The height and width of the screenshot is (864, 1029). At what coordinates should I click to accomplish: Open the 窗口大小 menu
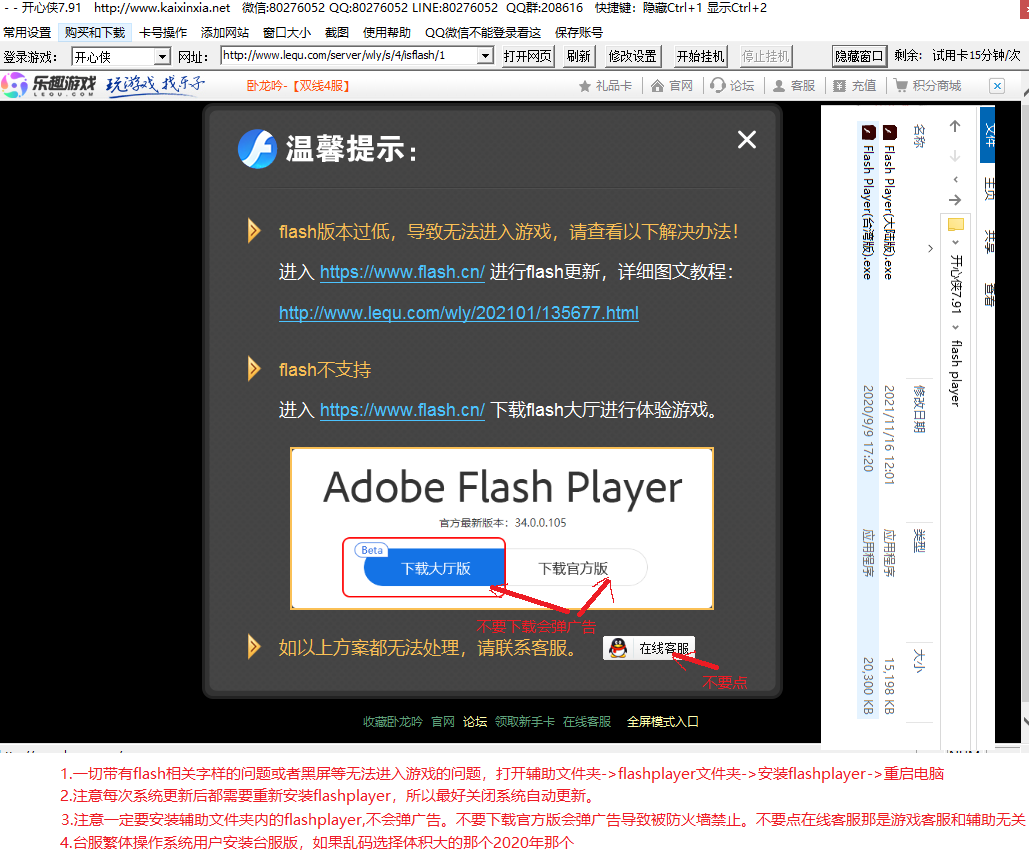[x=286, y=33]
